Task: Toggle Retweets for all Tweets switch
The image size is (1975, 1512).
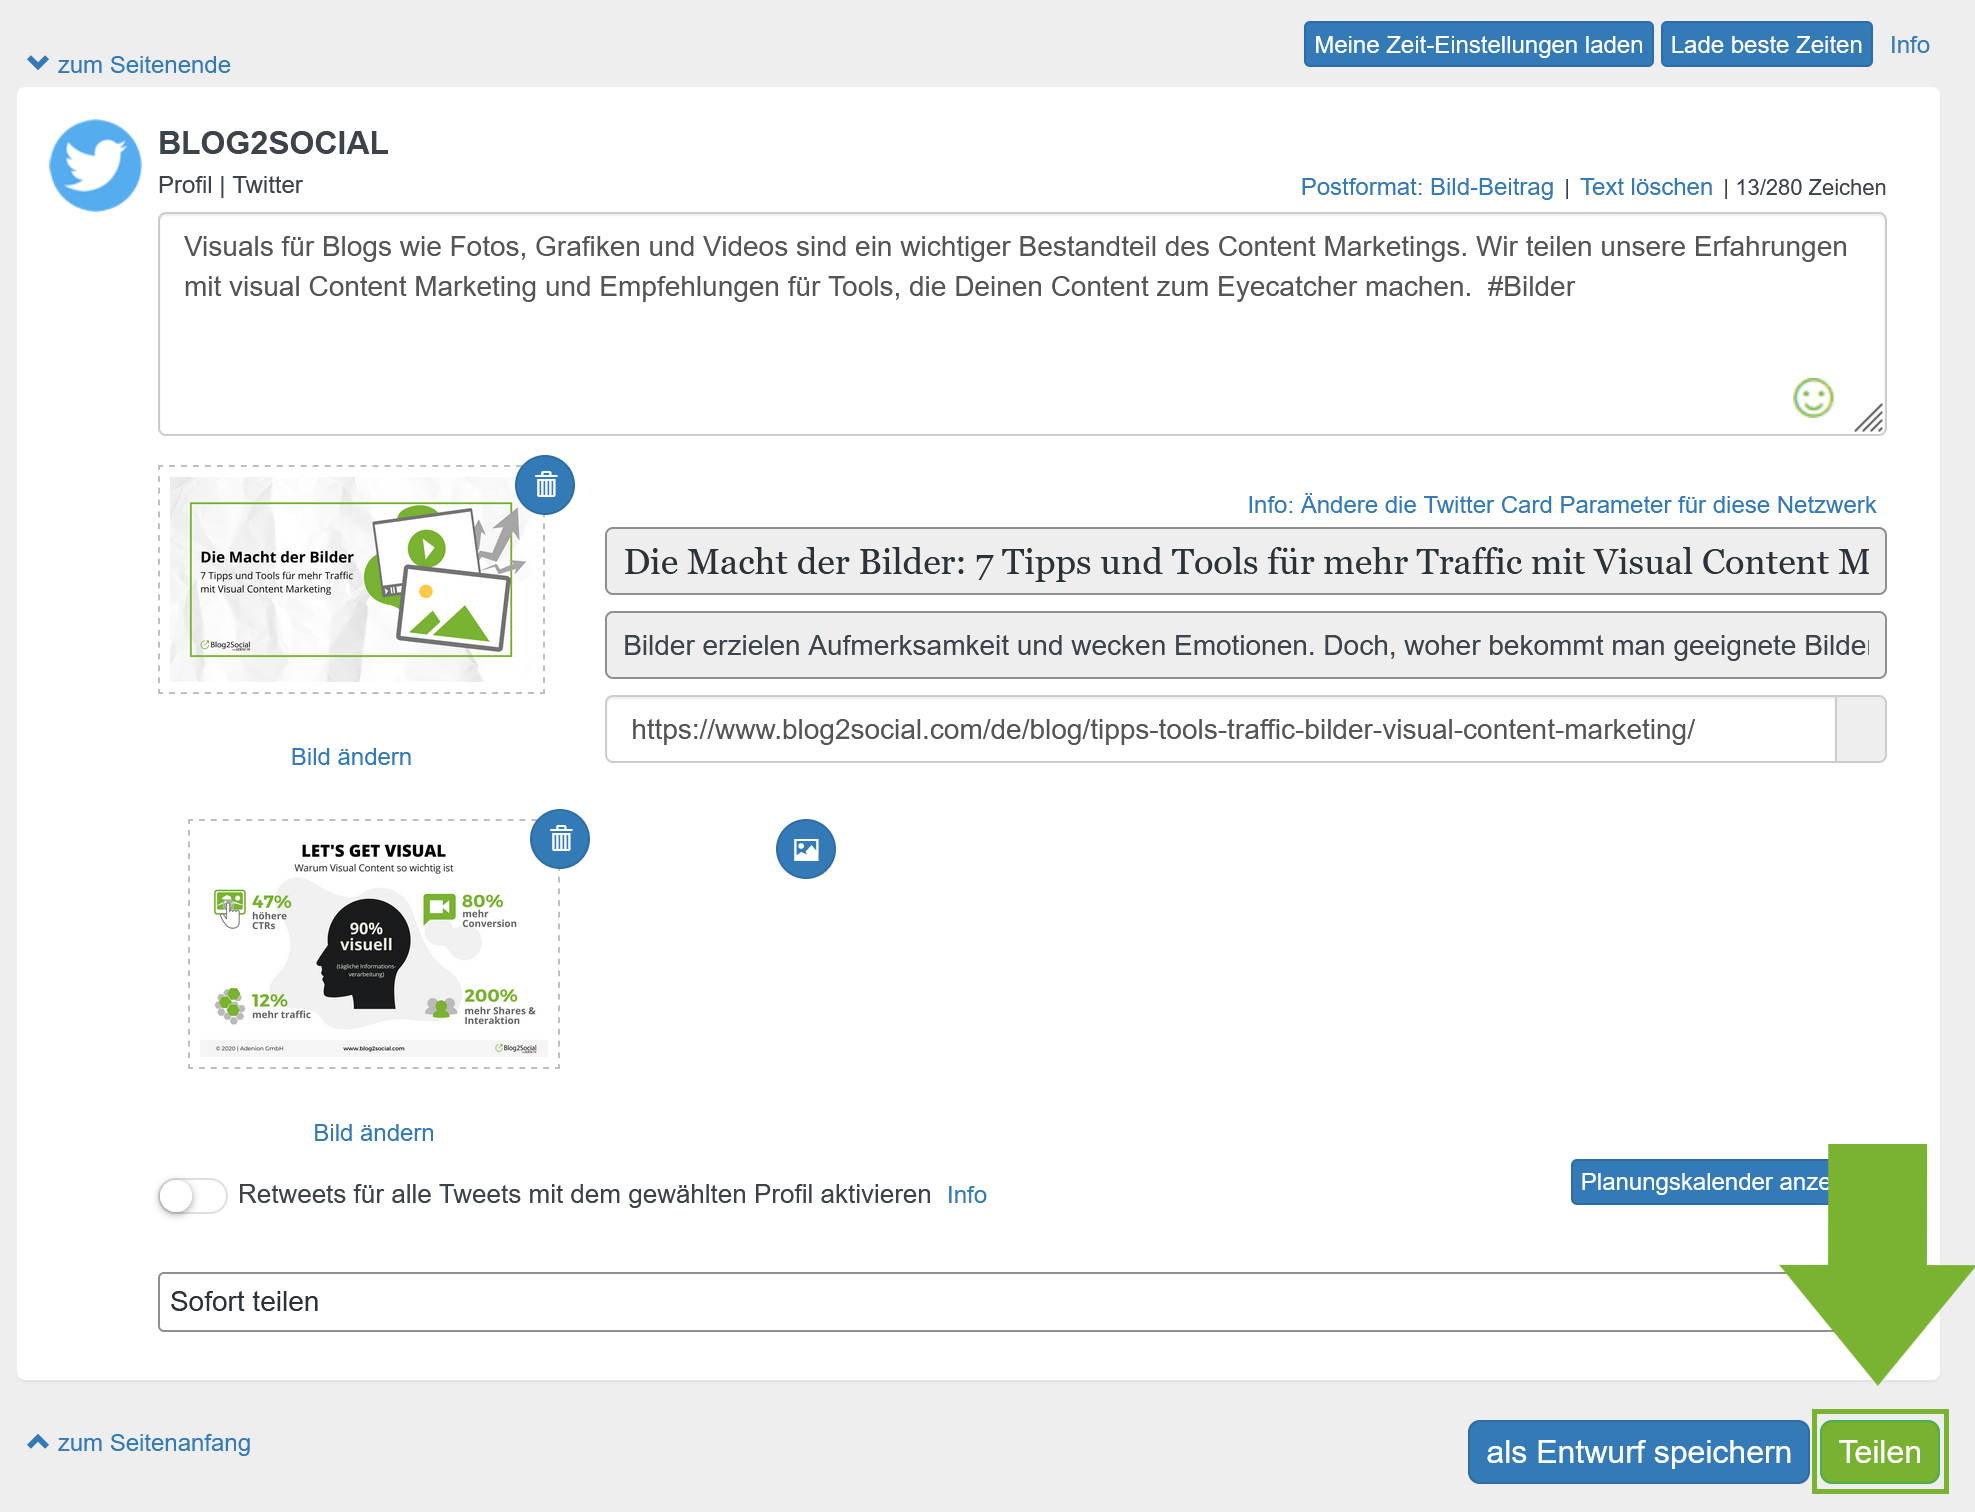Action: (x=192, y=1195)
